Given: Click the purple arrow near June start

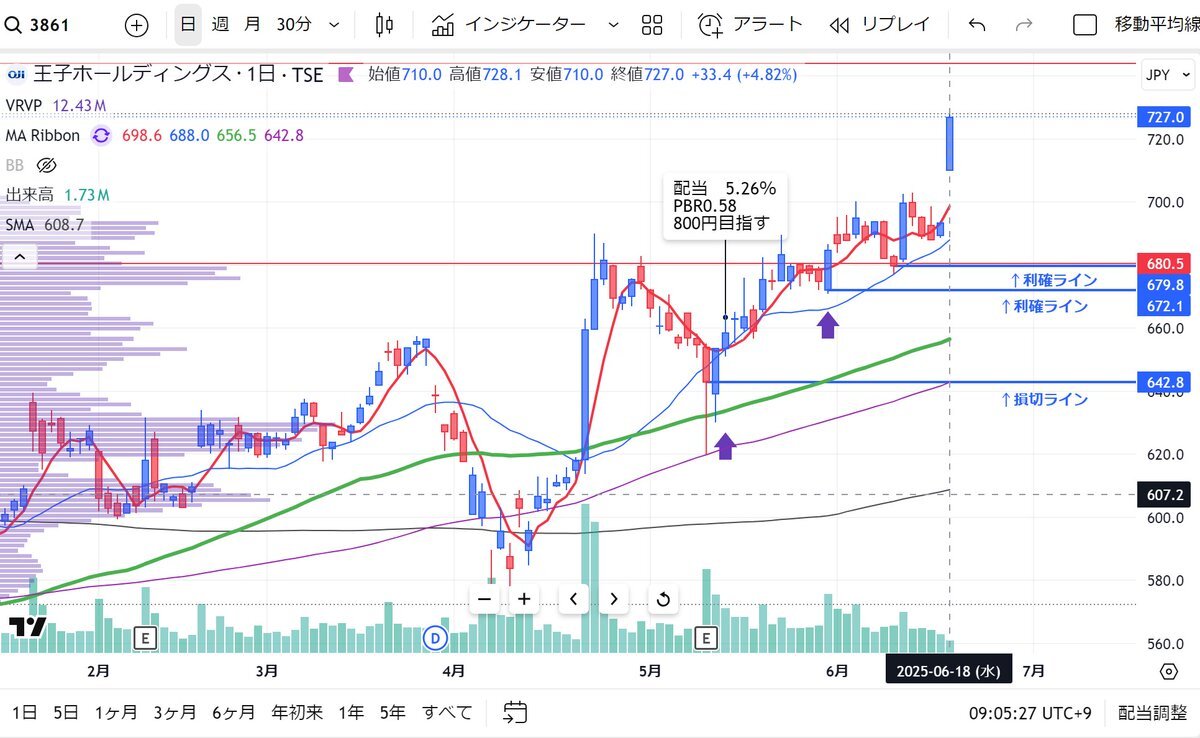Looking at the screenshot, I should click(x=828, y=325).
